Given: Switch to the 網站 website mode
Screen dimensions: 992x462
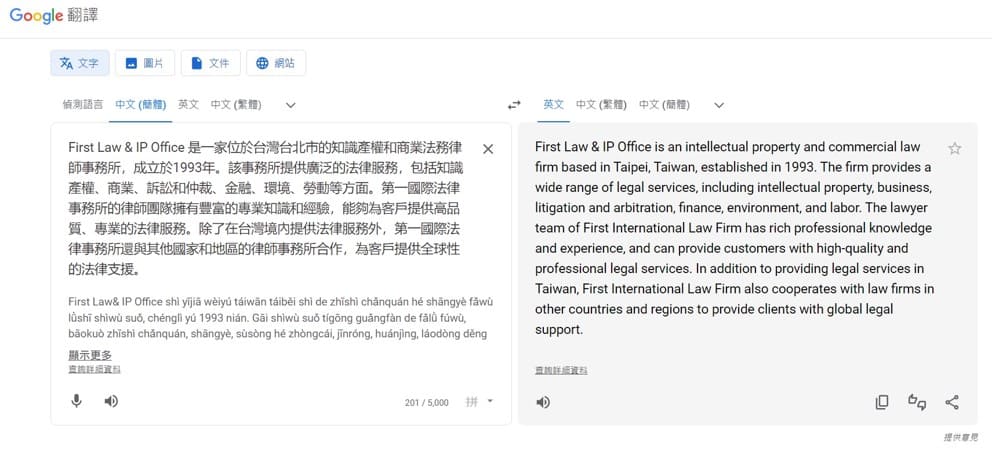Looking at the screenshot, I should (276, 63).
